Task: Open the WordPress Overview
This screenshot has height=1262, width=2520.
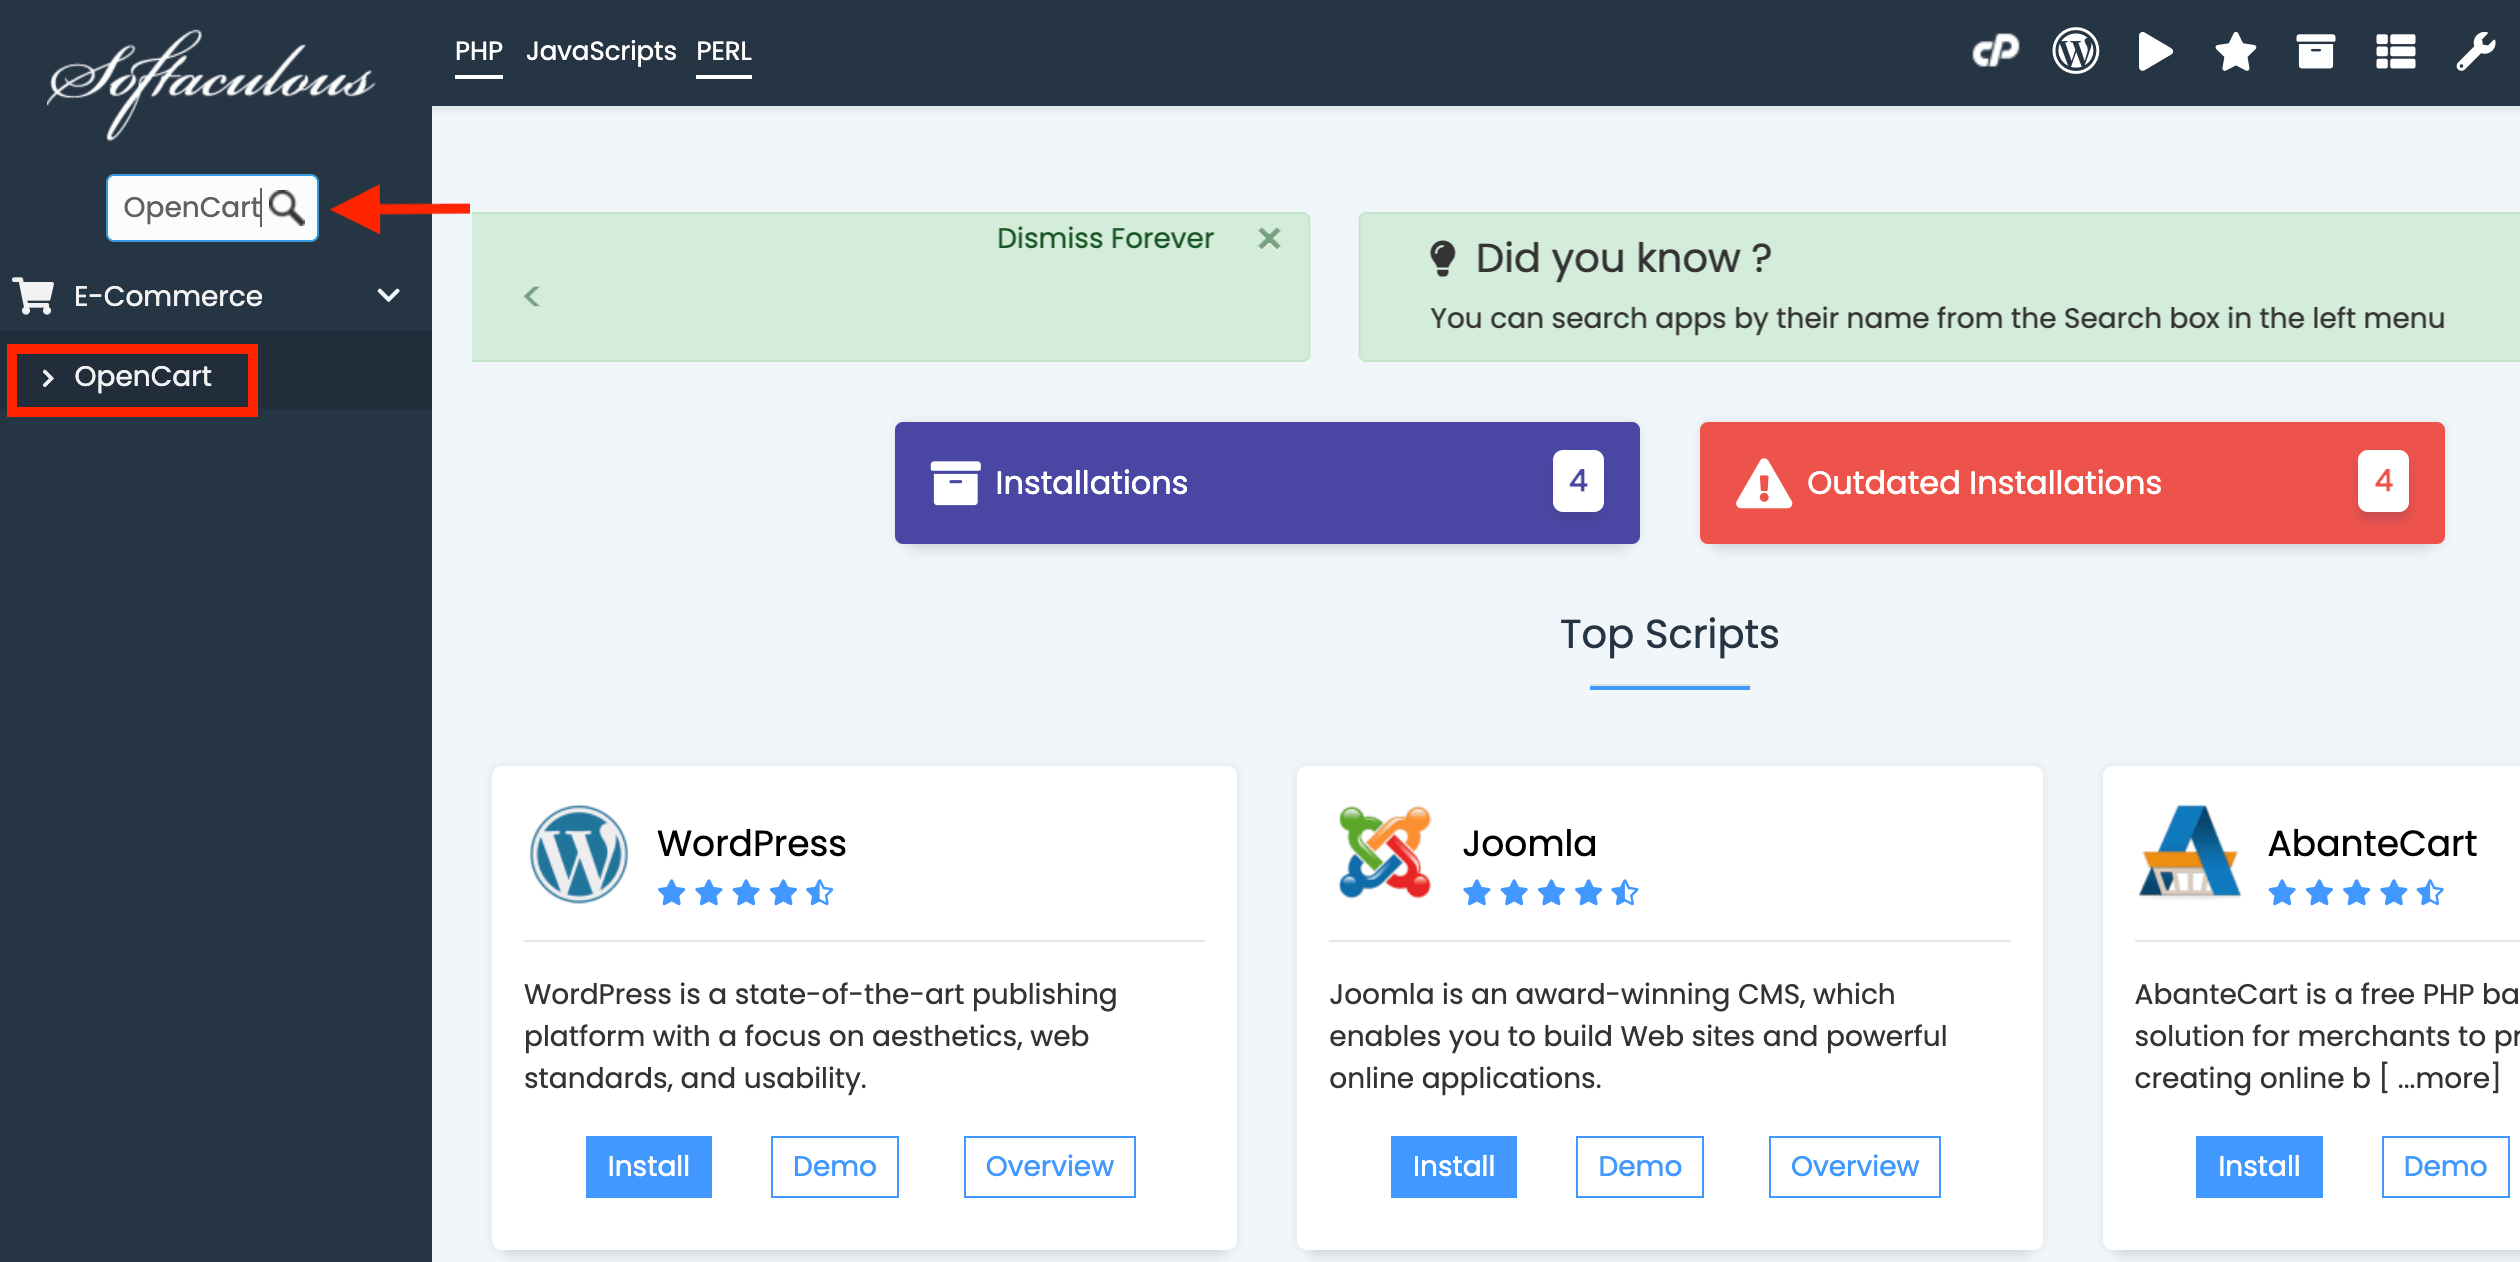Action: click(x=1049, y=1166)
